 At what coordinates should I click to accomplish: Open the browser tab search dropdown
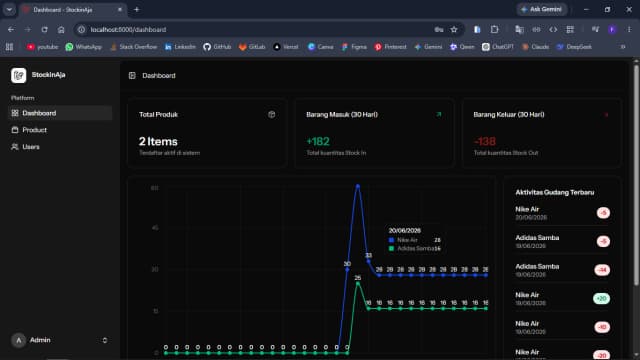tap(9, 9)
